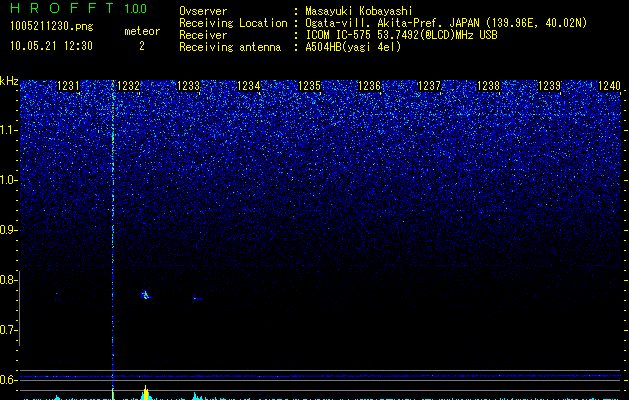Click the Receiving Location label
The height and width of the screenshot is (400, 629).
tap(233, 23)
